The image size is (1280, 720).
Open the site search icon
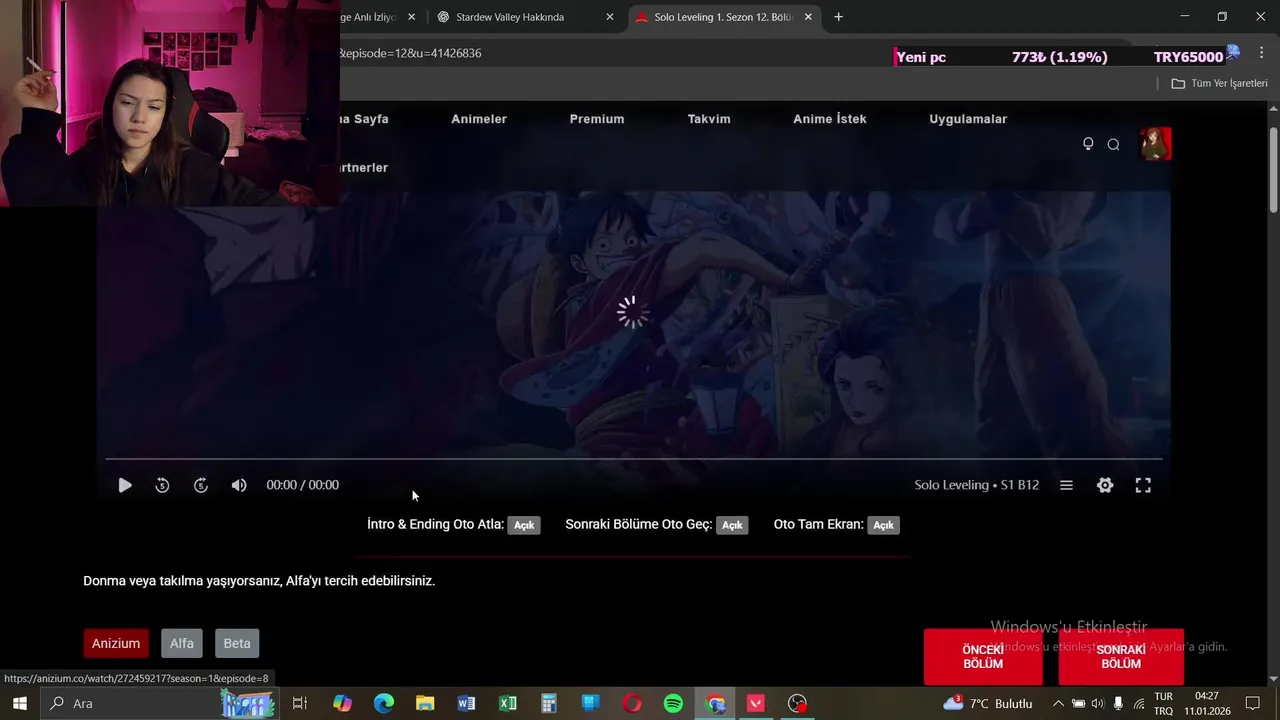[1113, 144]
